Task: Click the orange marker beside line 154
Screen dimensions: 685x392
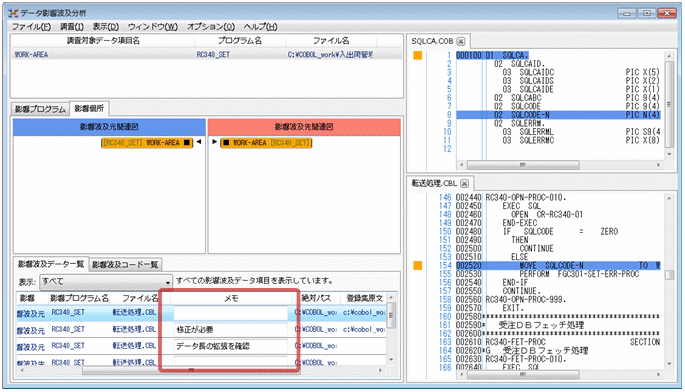Action: click(418, 265)
